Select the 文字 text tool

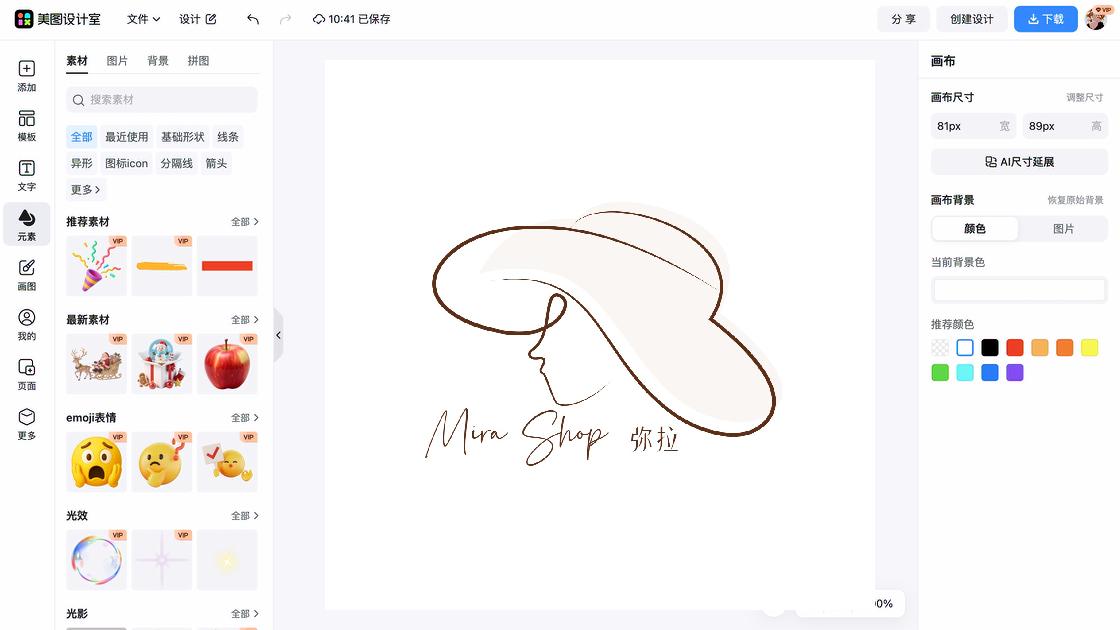click(x=27, y=176)
